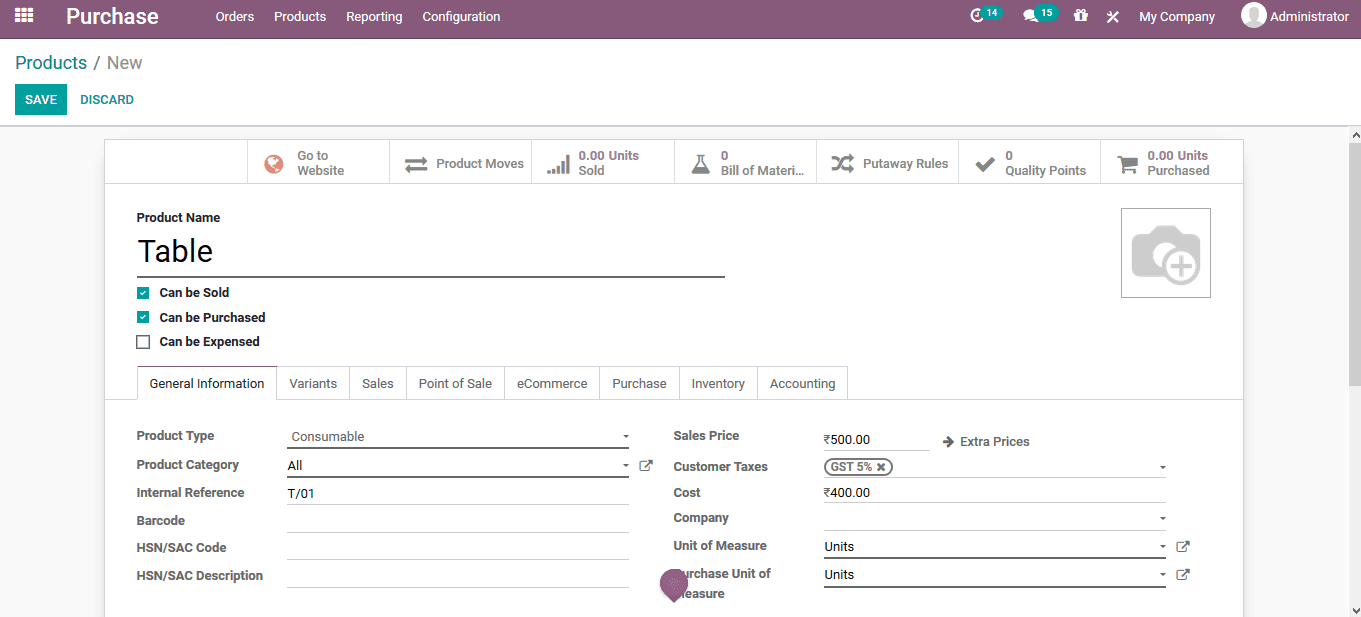Click the Go to Website smart button
This screenshot has height=617, width=1361.
[318, 161]
